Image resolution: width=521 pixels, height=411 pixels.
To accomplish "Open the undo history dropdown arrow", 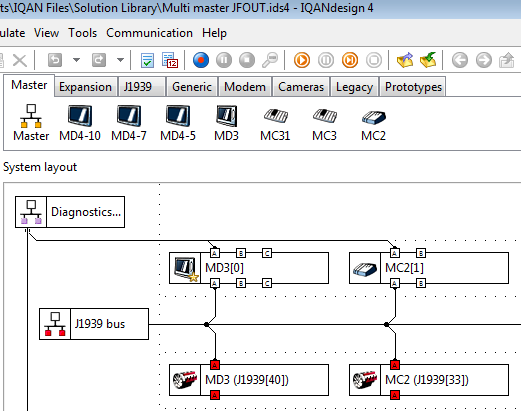I will coord(76,60).
